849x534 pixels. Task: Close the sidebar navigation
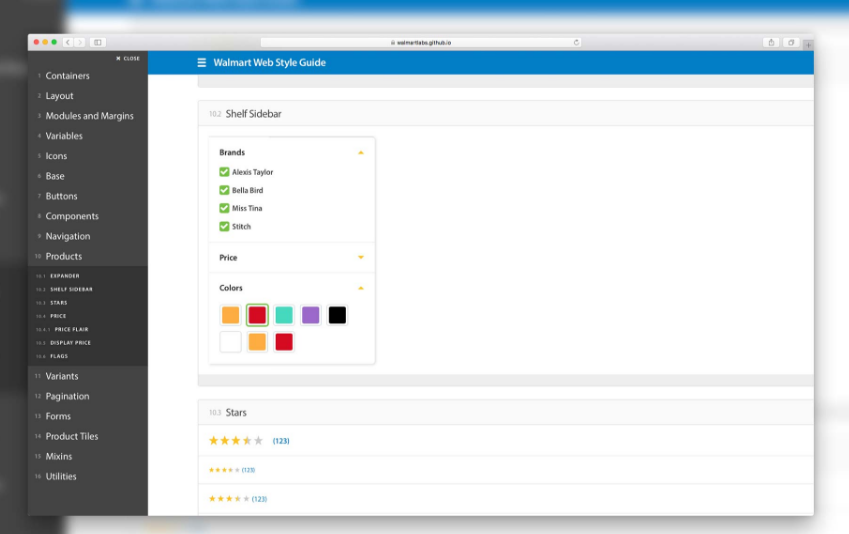click(128, 58)
